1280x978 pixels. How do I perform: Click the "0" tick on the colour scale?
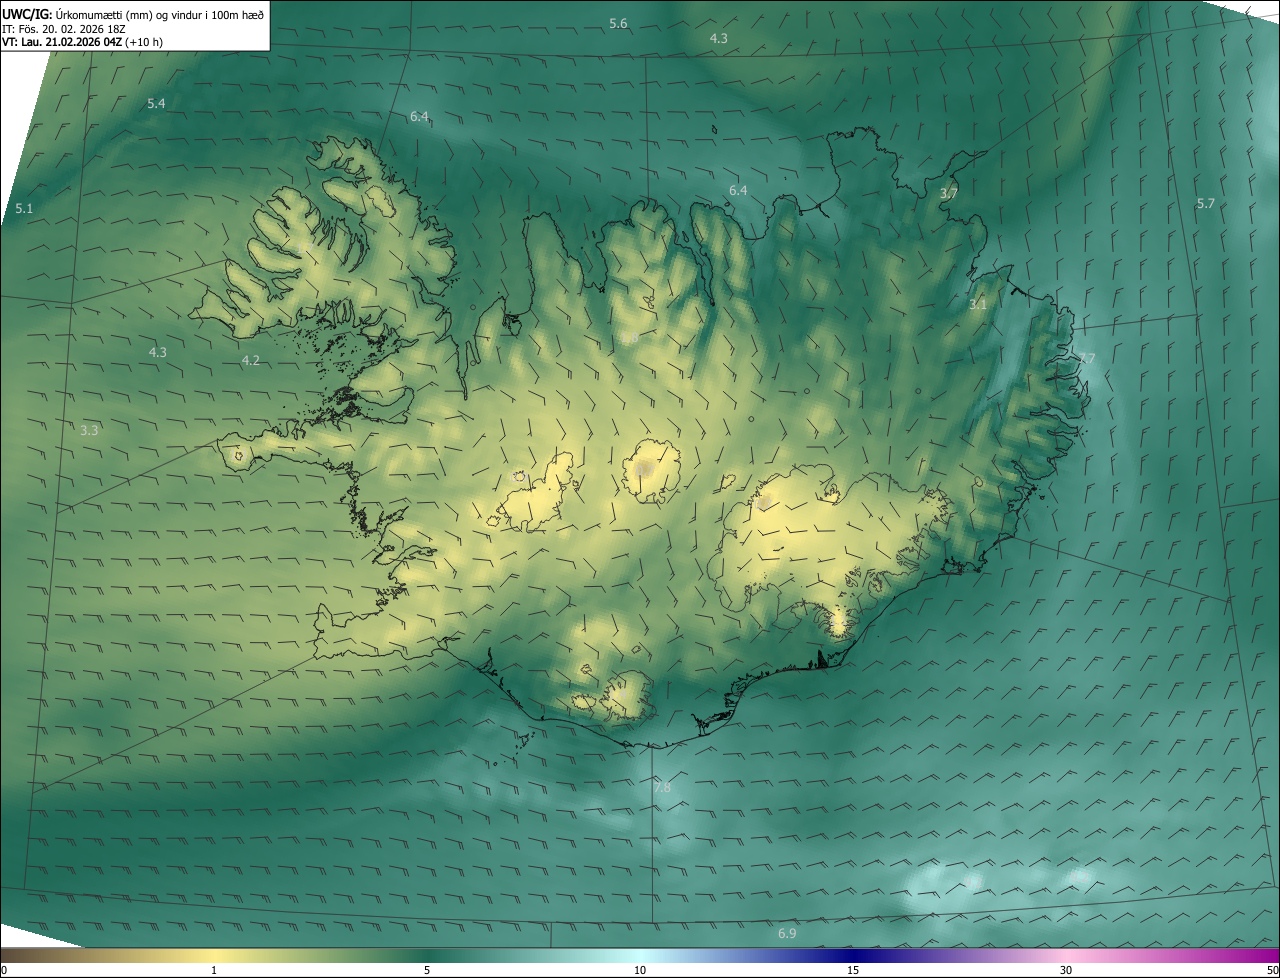coord(3,970)
